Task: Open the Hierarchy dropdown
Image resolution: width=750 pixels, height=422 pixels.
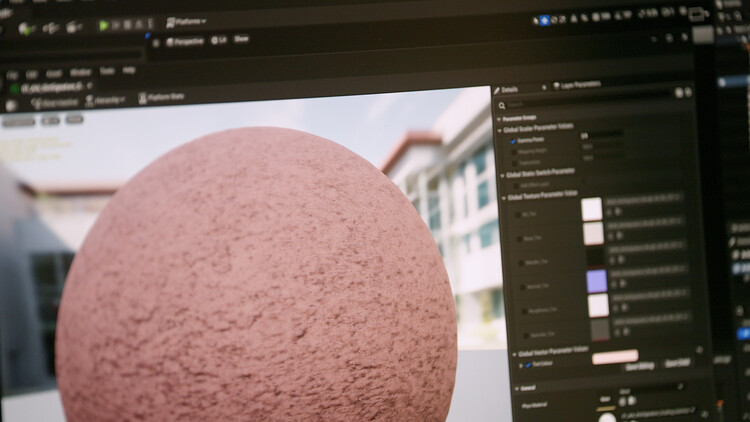Action: click(x=105, y=100)
